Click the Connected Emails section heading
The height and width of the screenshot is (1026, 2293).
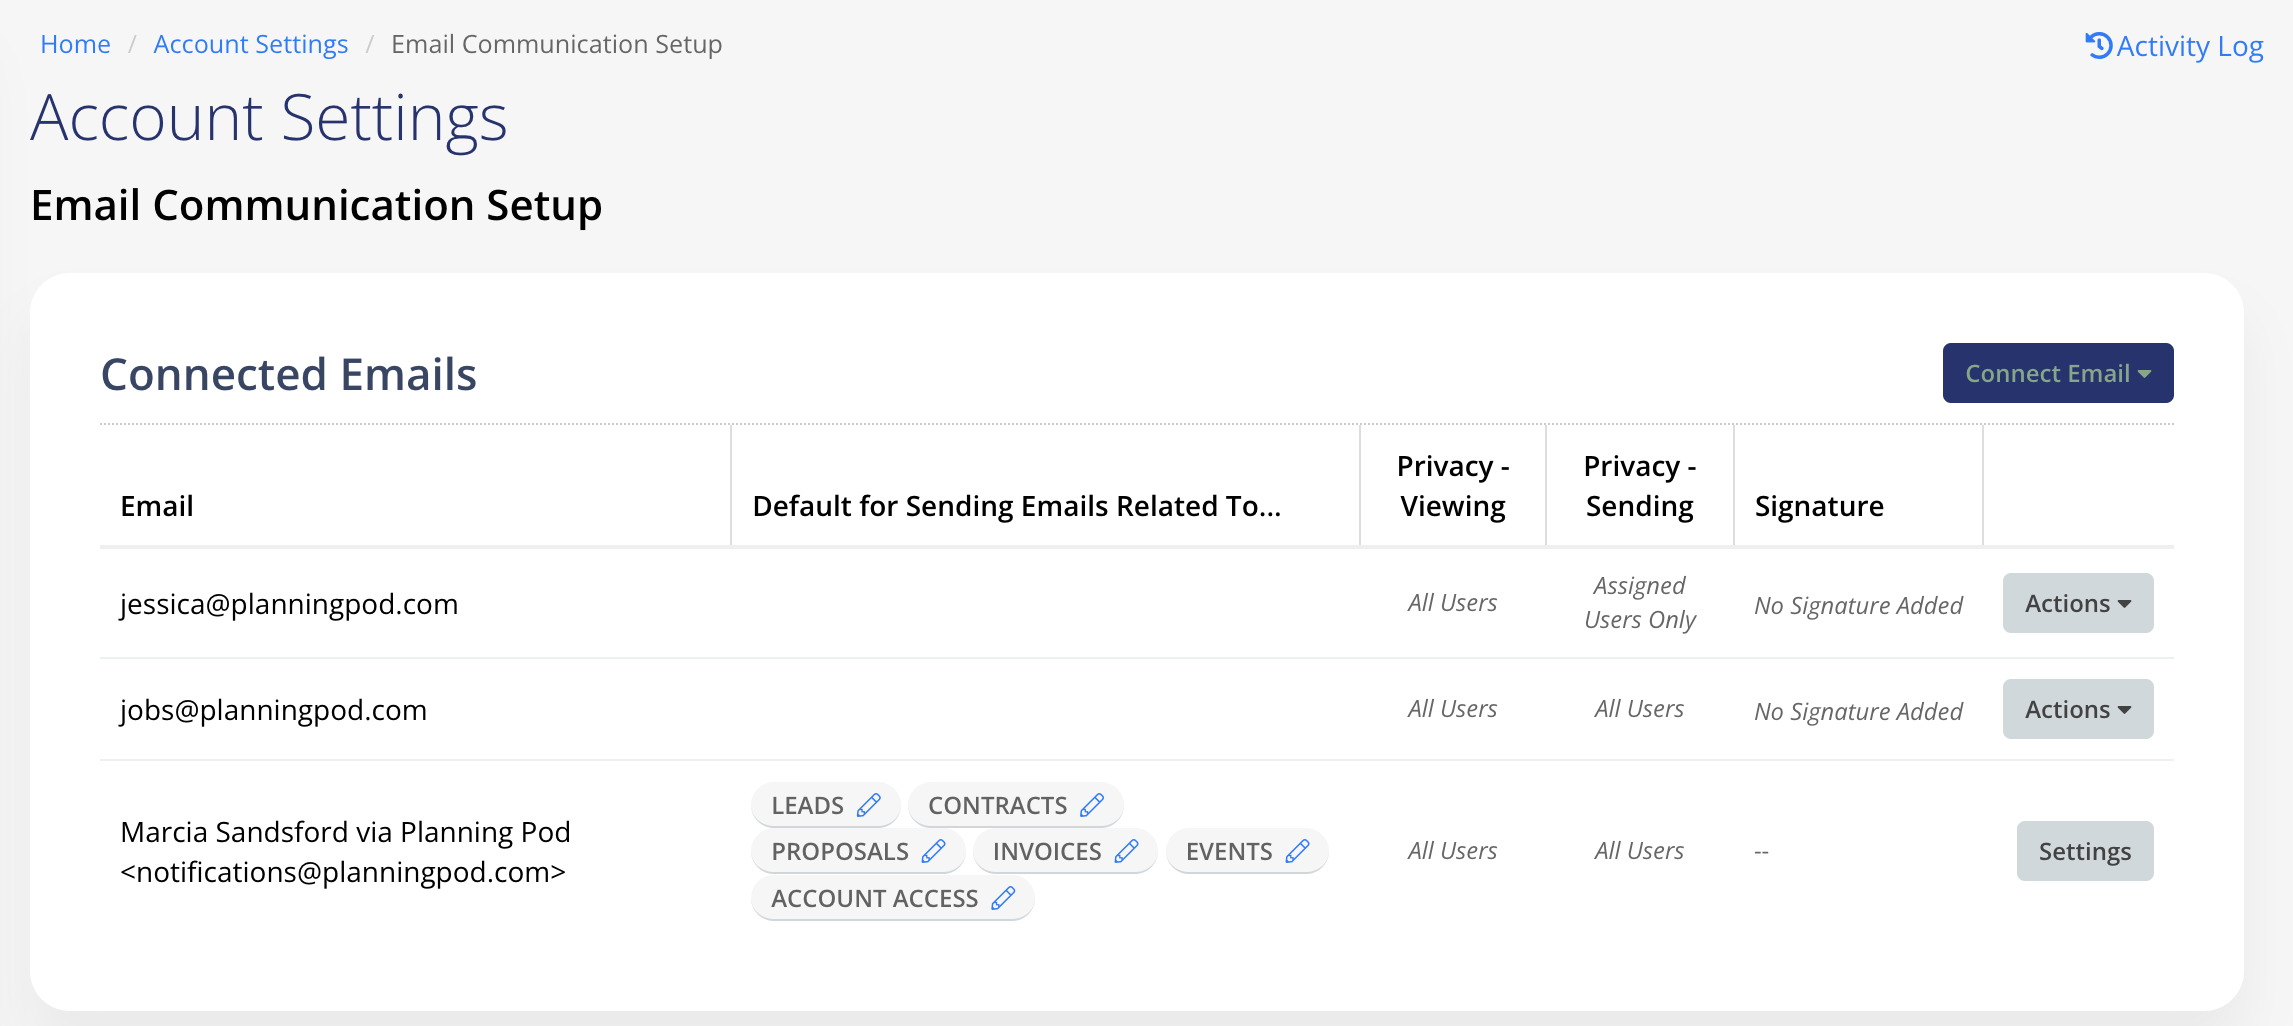pos(289,374)
